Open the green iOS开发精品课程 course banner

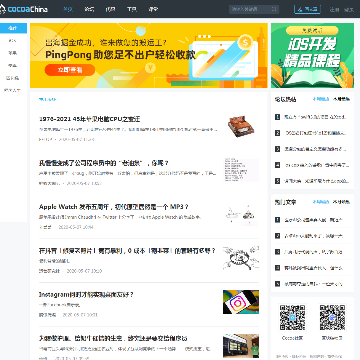pos(312,55)
